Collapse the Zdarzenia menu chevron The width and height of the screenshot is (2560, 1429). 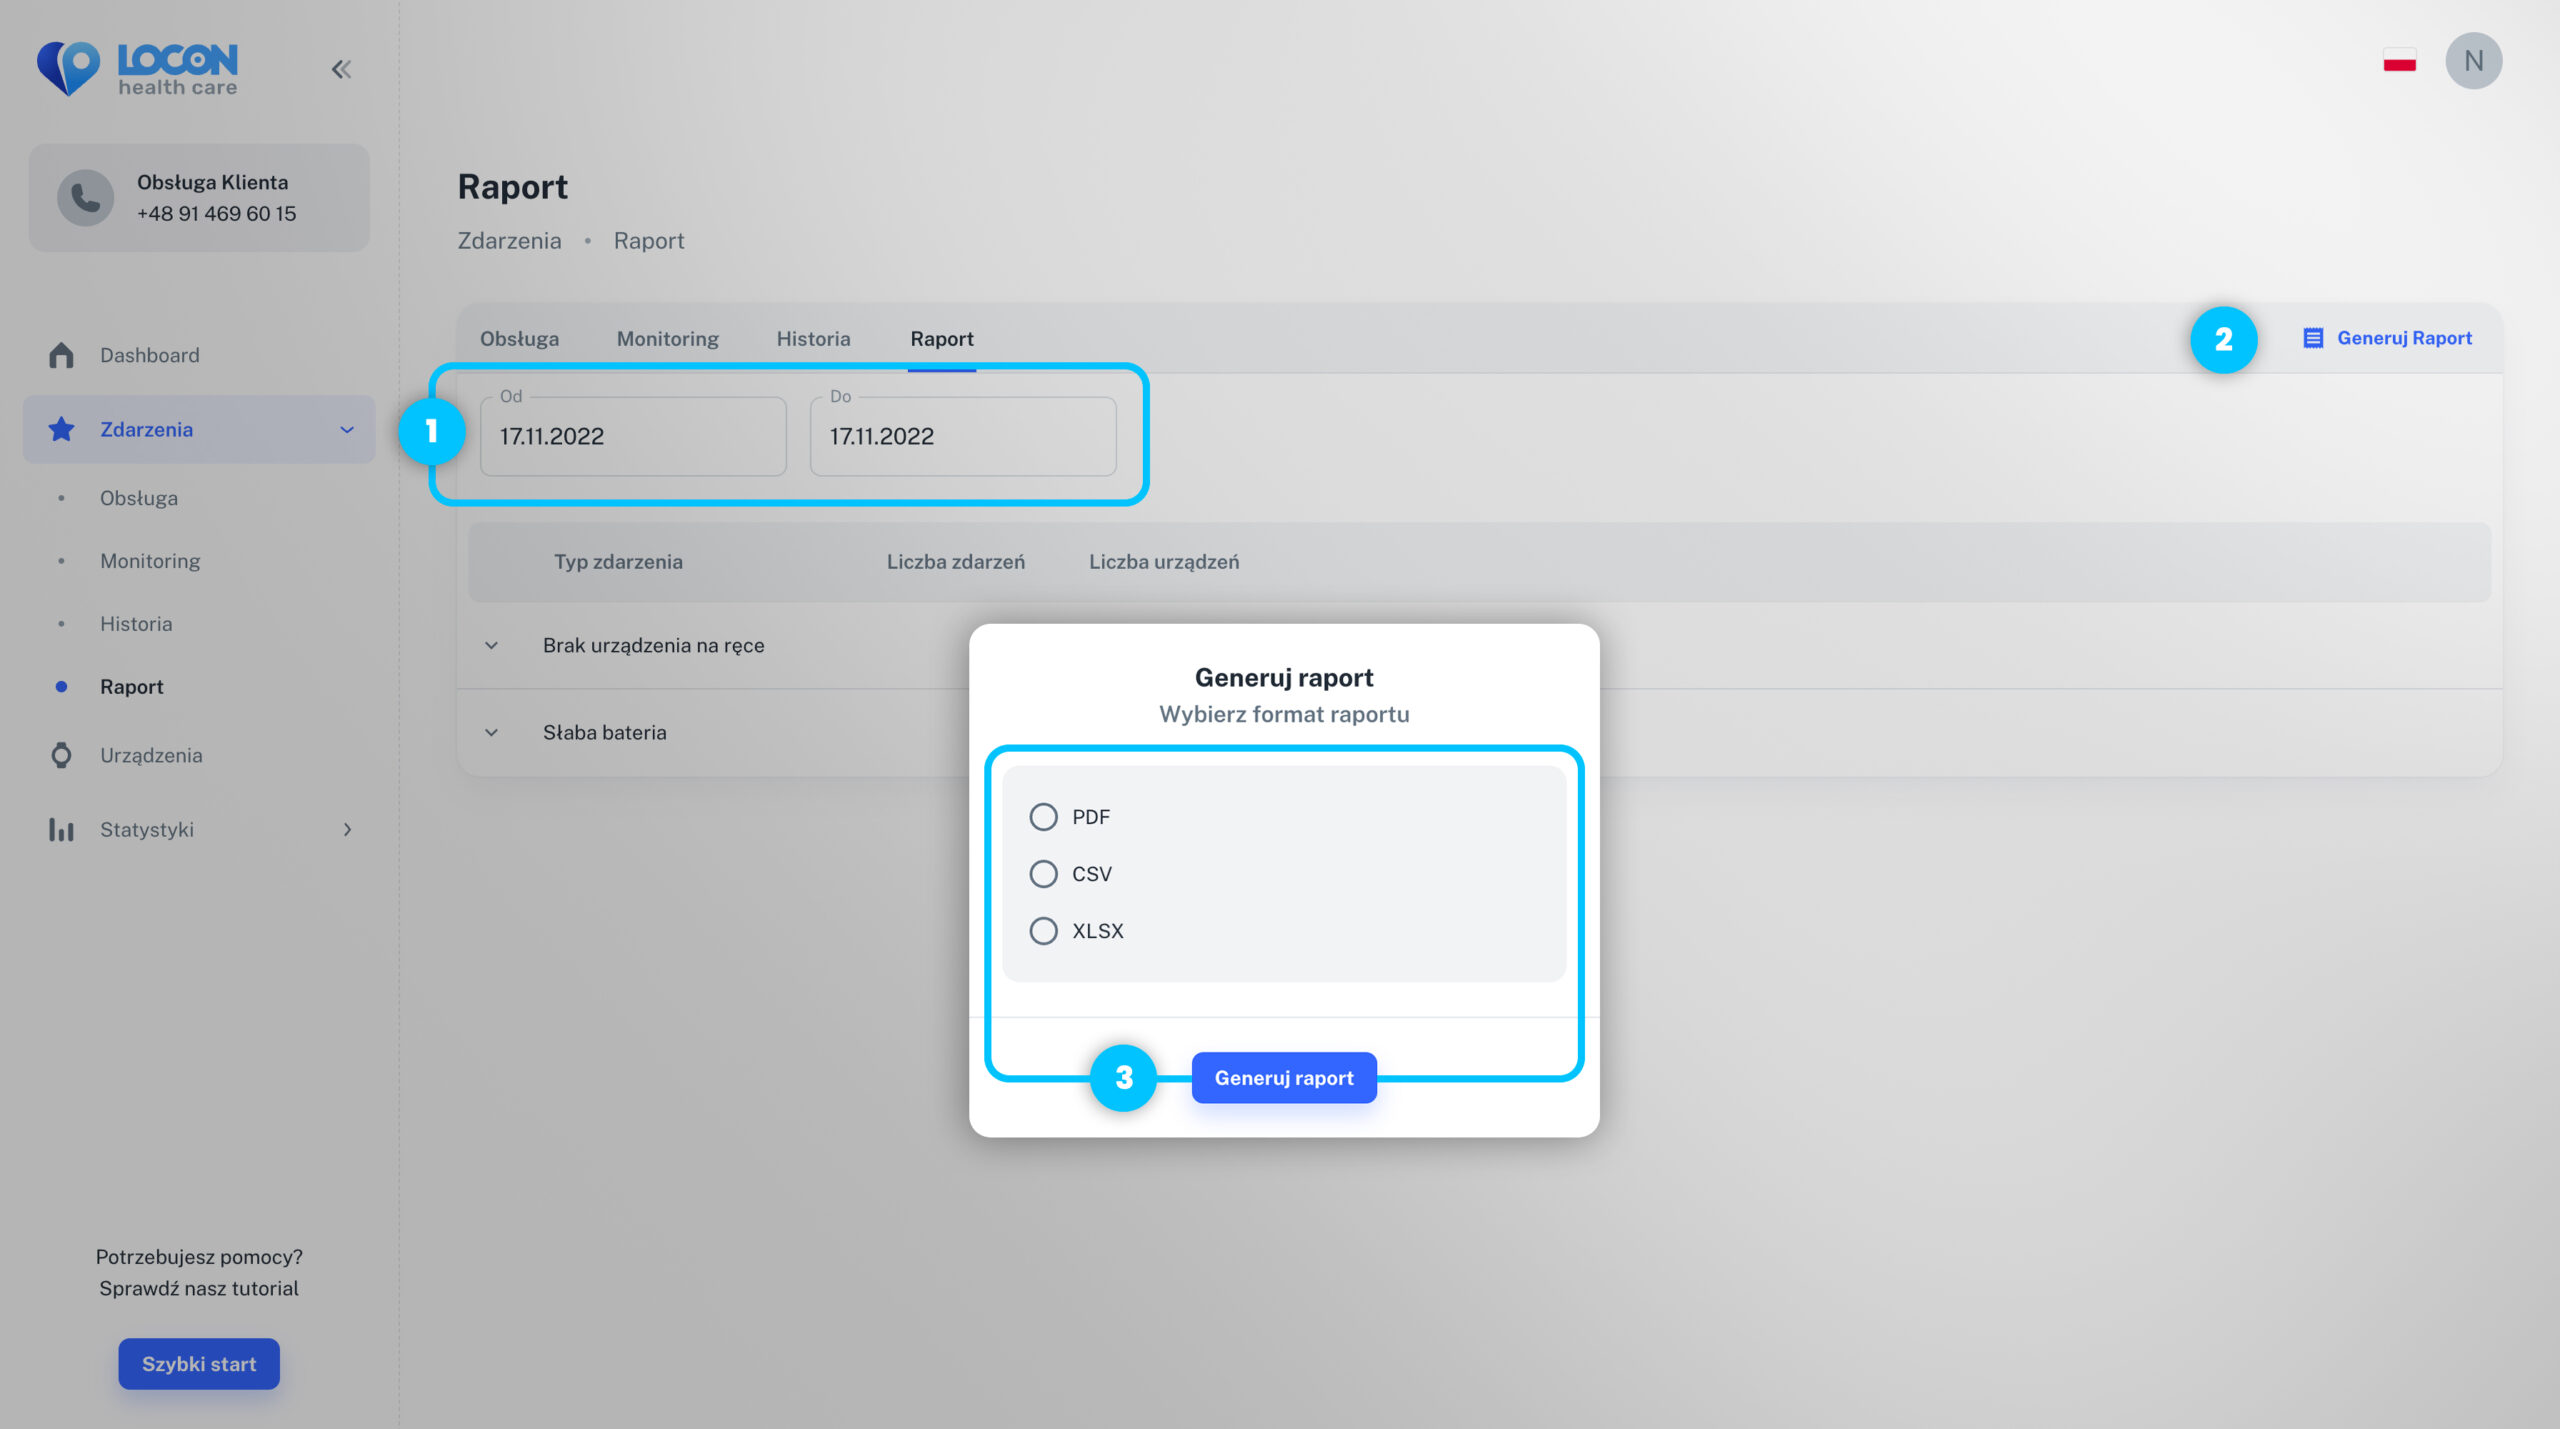coord(347,430)
